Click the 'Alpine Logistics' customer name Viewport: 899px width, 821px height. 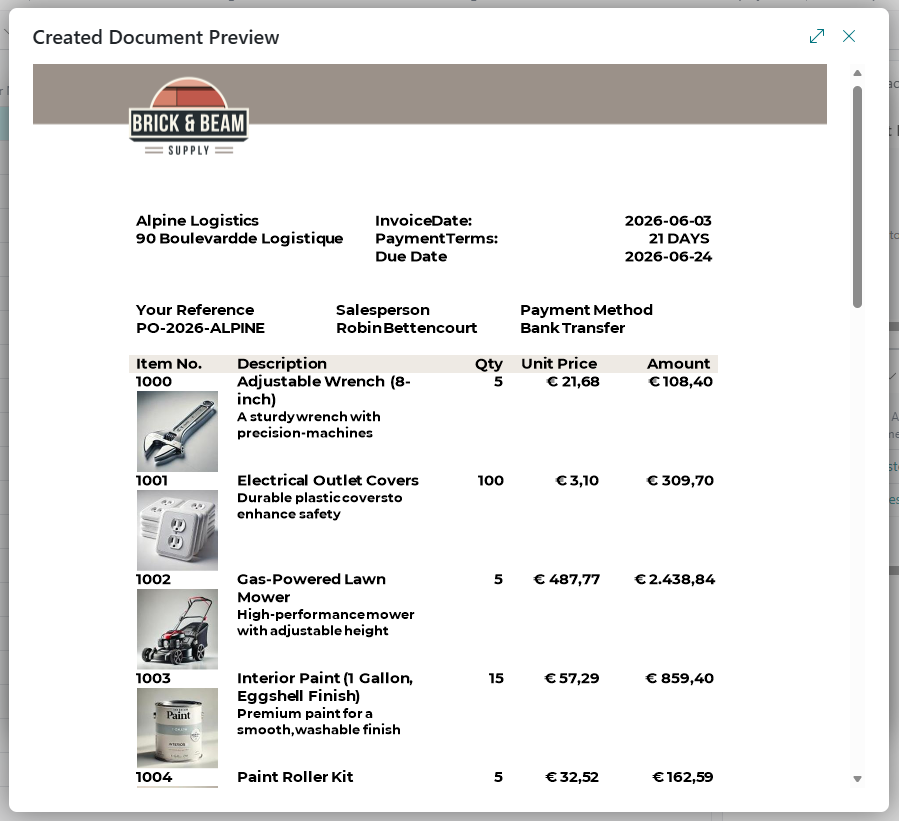[197, 221]
